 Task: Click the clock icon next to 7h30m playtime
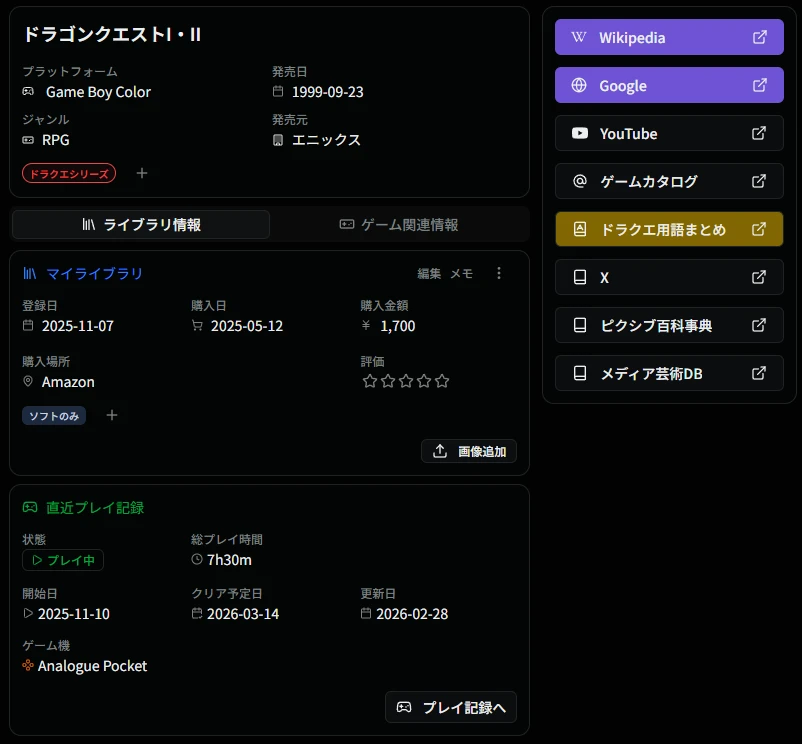tap(197, 560)
